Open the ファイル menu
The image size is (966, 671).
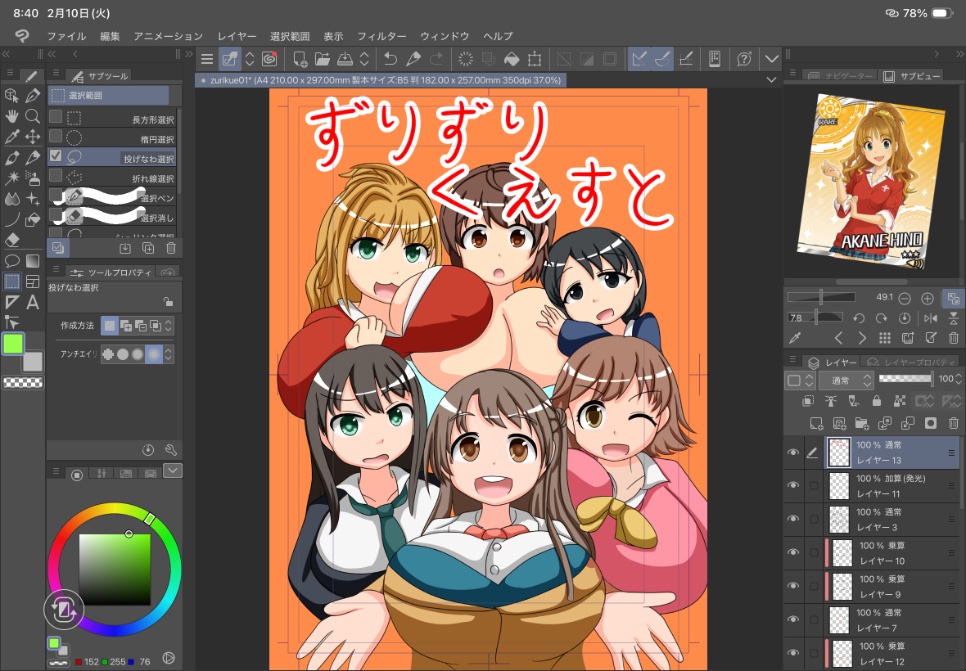point(67,36)
